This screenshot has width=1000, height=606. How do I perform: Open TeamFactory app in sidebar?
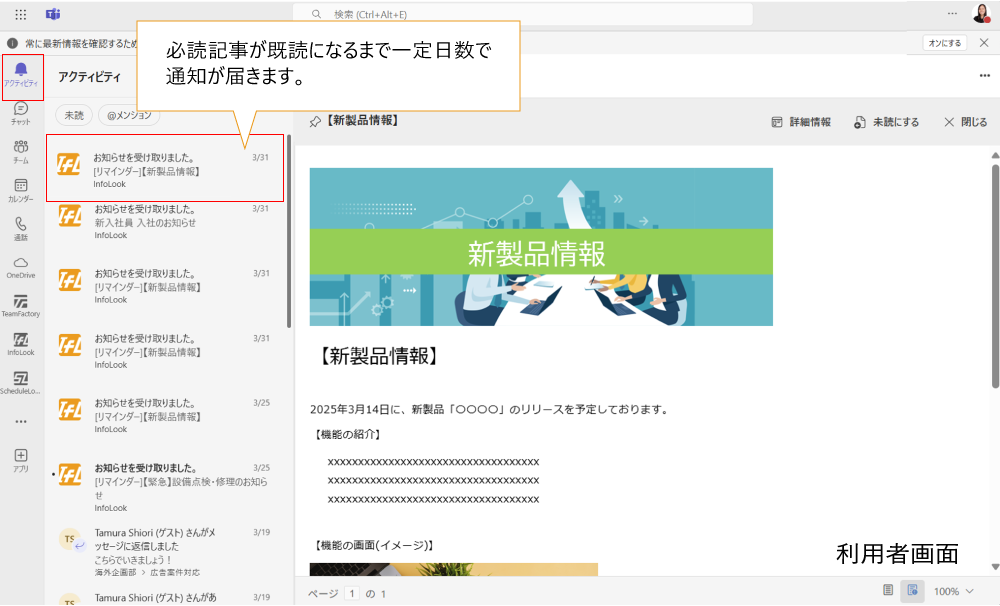pyautogui.click(x=21, y=305)
